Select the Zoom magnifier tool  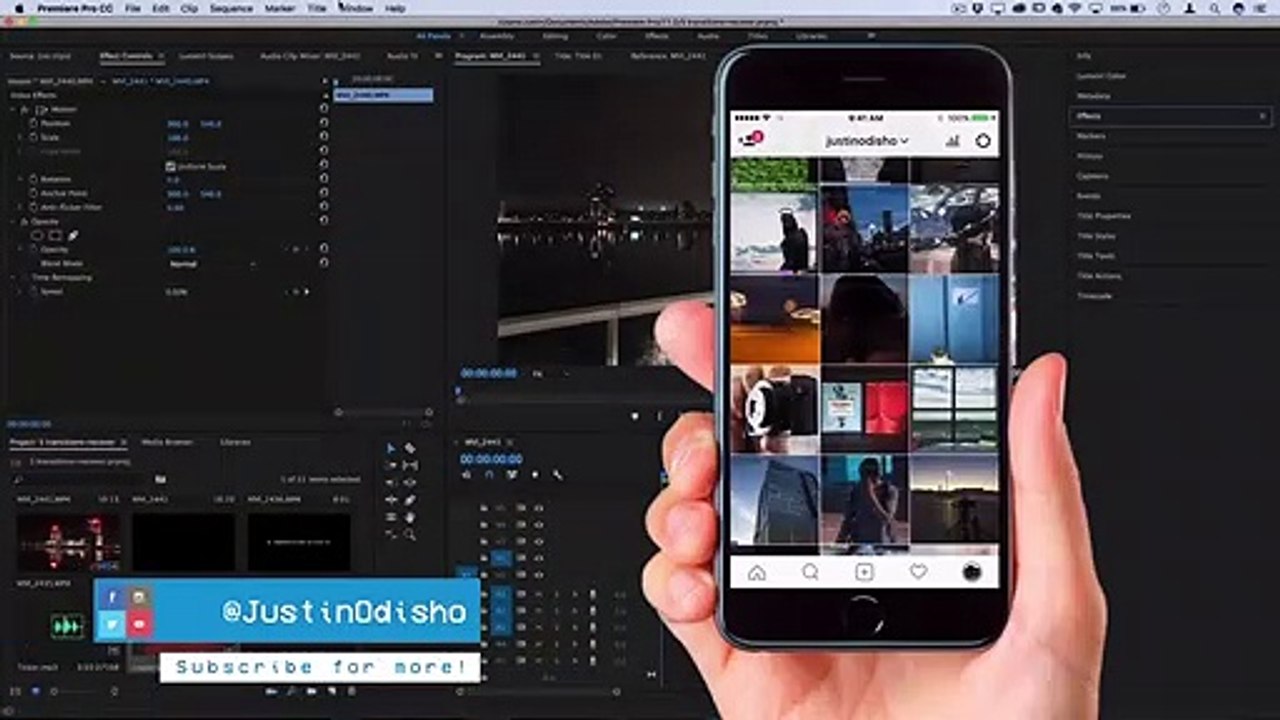[410, 534]
